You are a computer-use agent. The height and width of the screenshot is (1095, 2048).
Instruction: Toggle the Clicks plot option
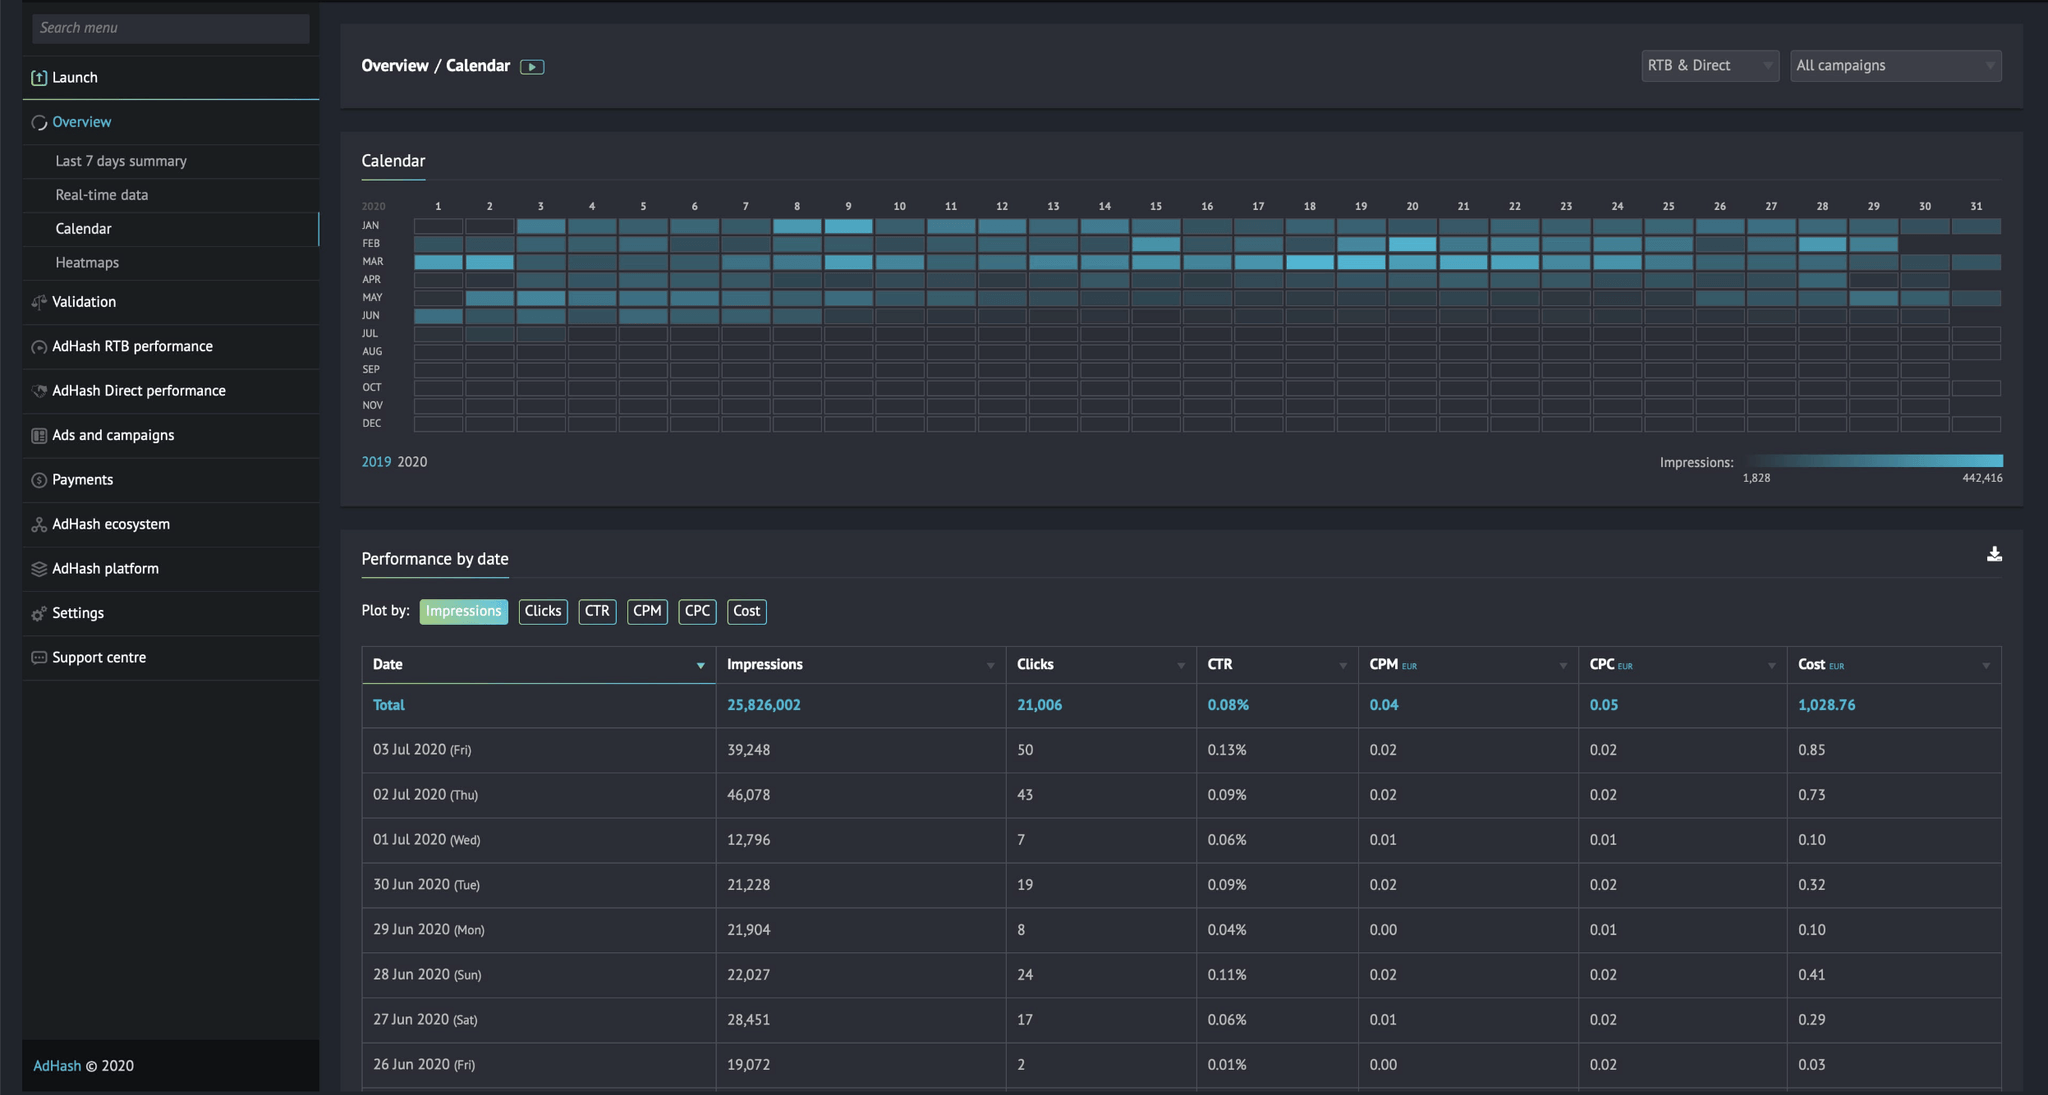543,611
